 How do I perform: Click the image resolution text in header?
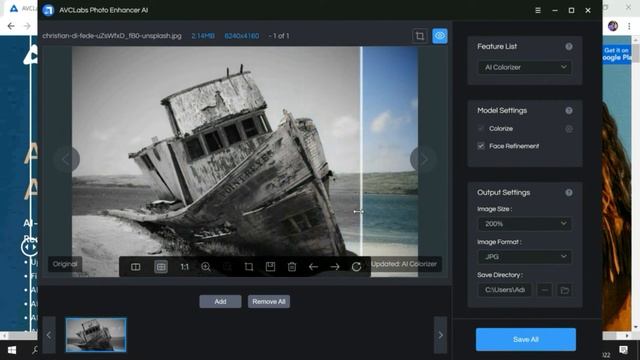click(x=242, y=36)
